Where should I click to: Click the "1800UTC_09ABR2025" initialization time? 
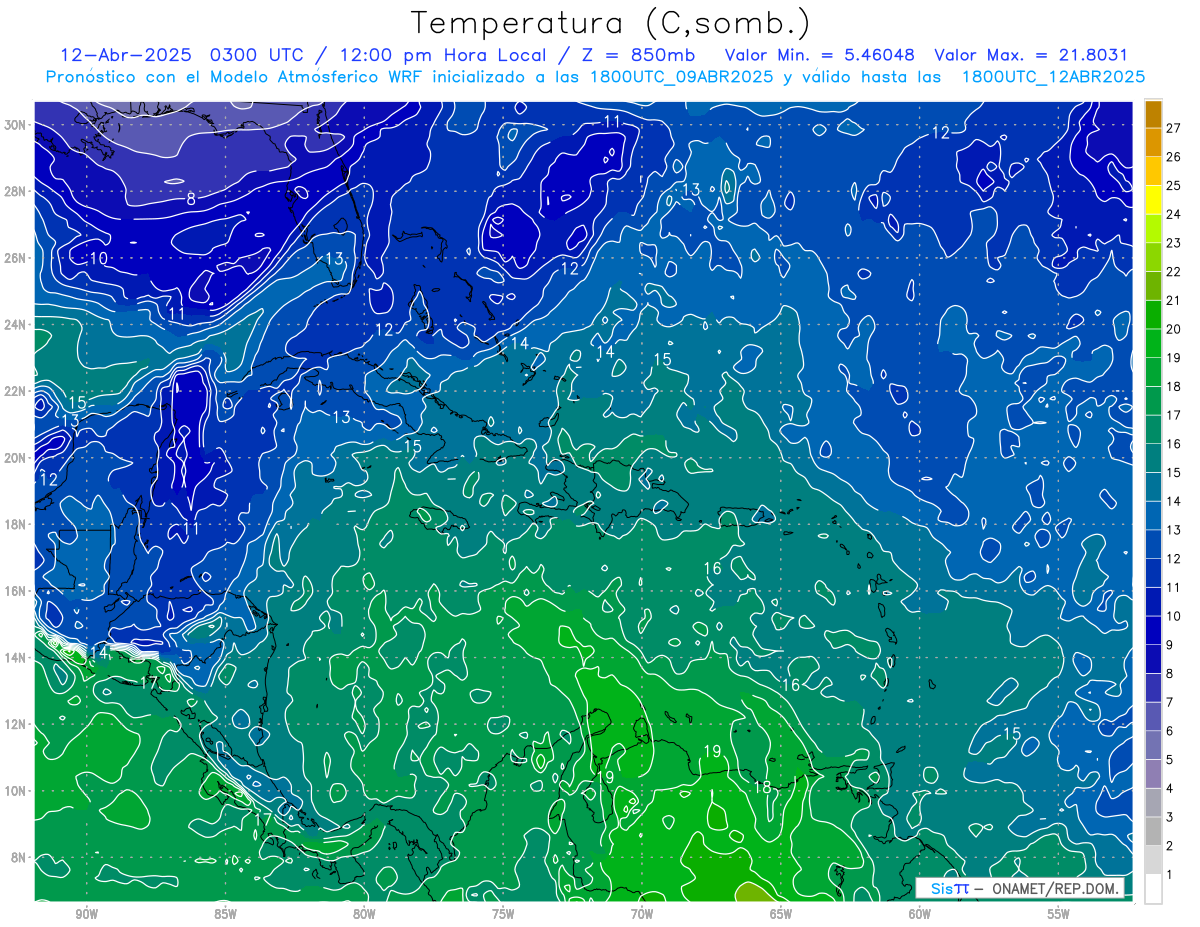tap(682, 77)
